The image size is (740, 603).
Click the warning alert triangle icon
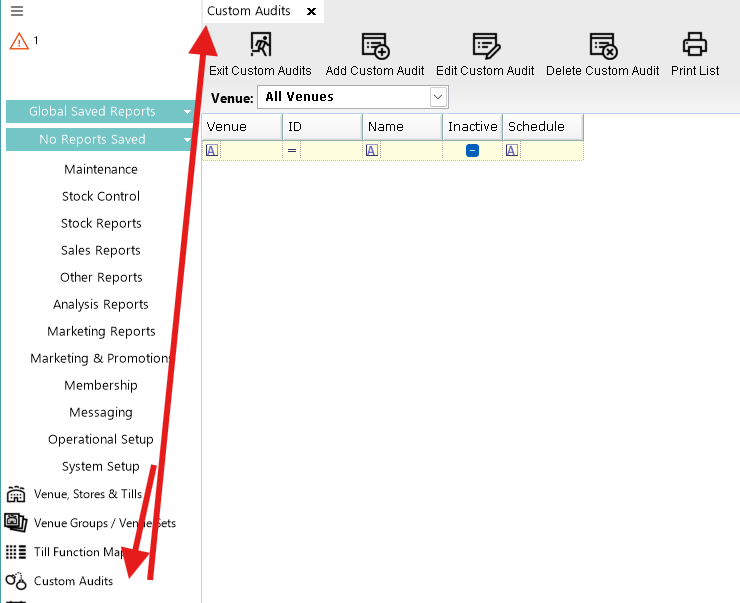[x=19, y=41]
